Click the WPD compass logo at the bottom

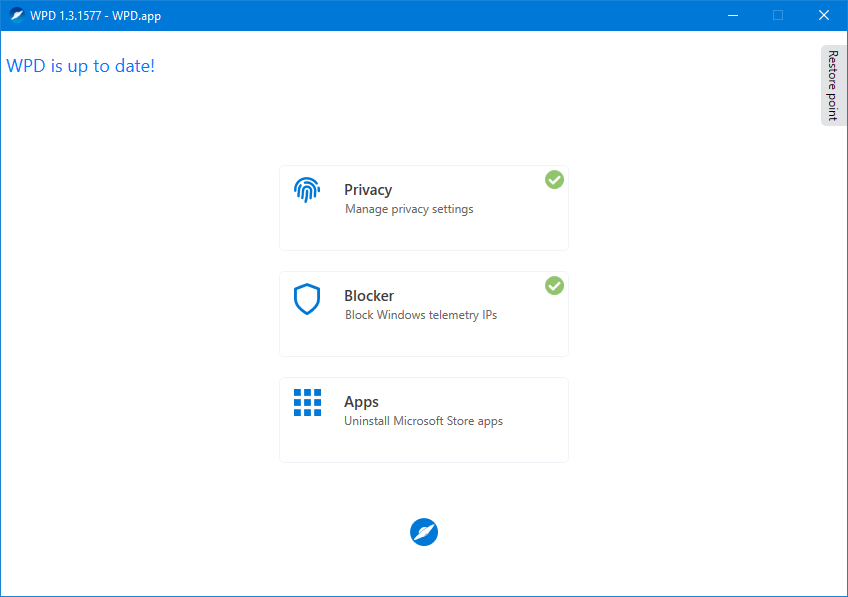tap(423, 531)
